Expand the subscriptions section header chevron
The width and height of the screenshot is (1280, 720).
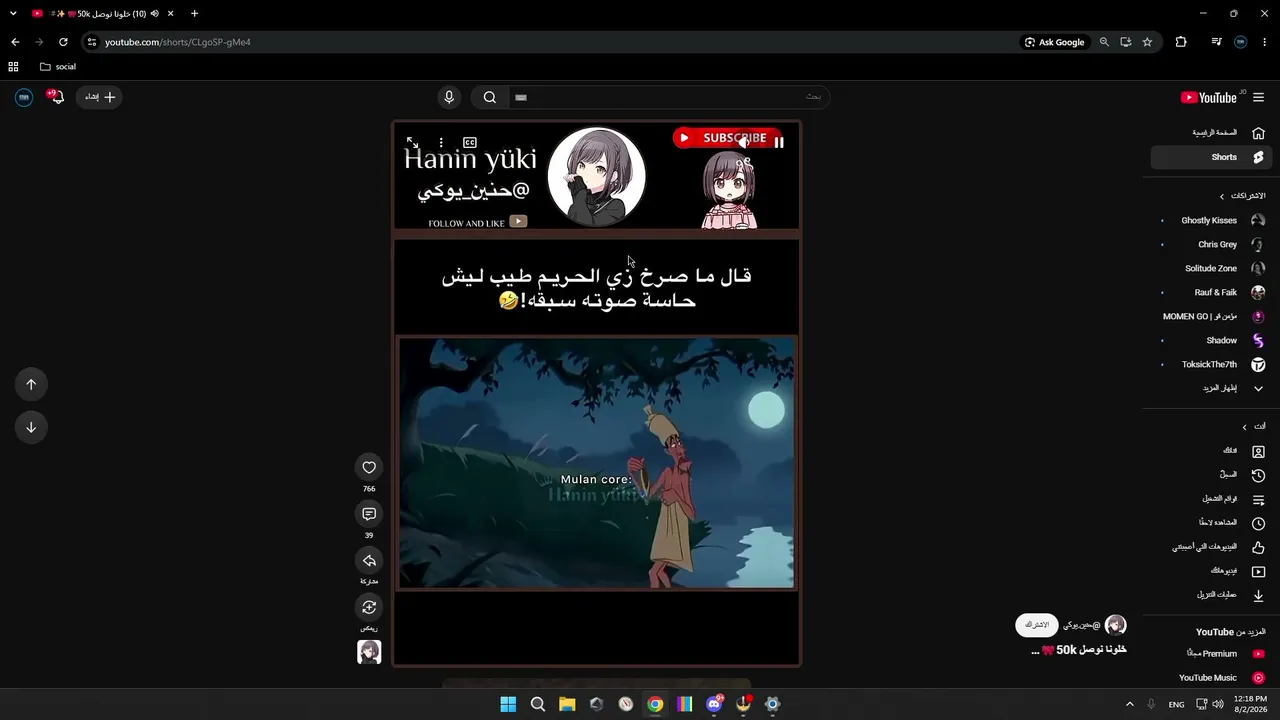pos(1222,196)
